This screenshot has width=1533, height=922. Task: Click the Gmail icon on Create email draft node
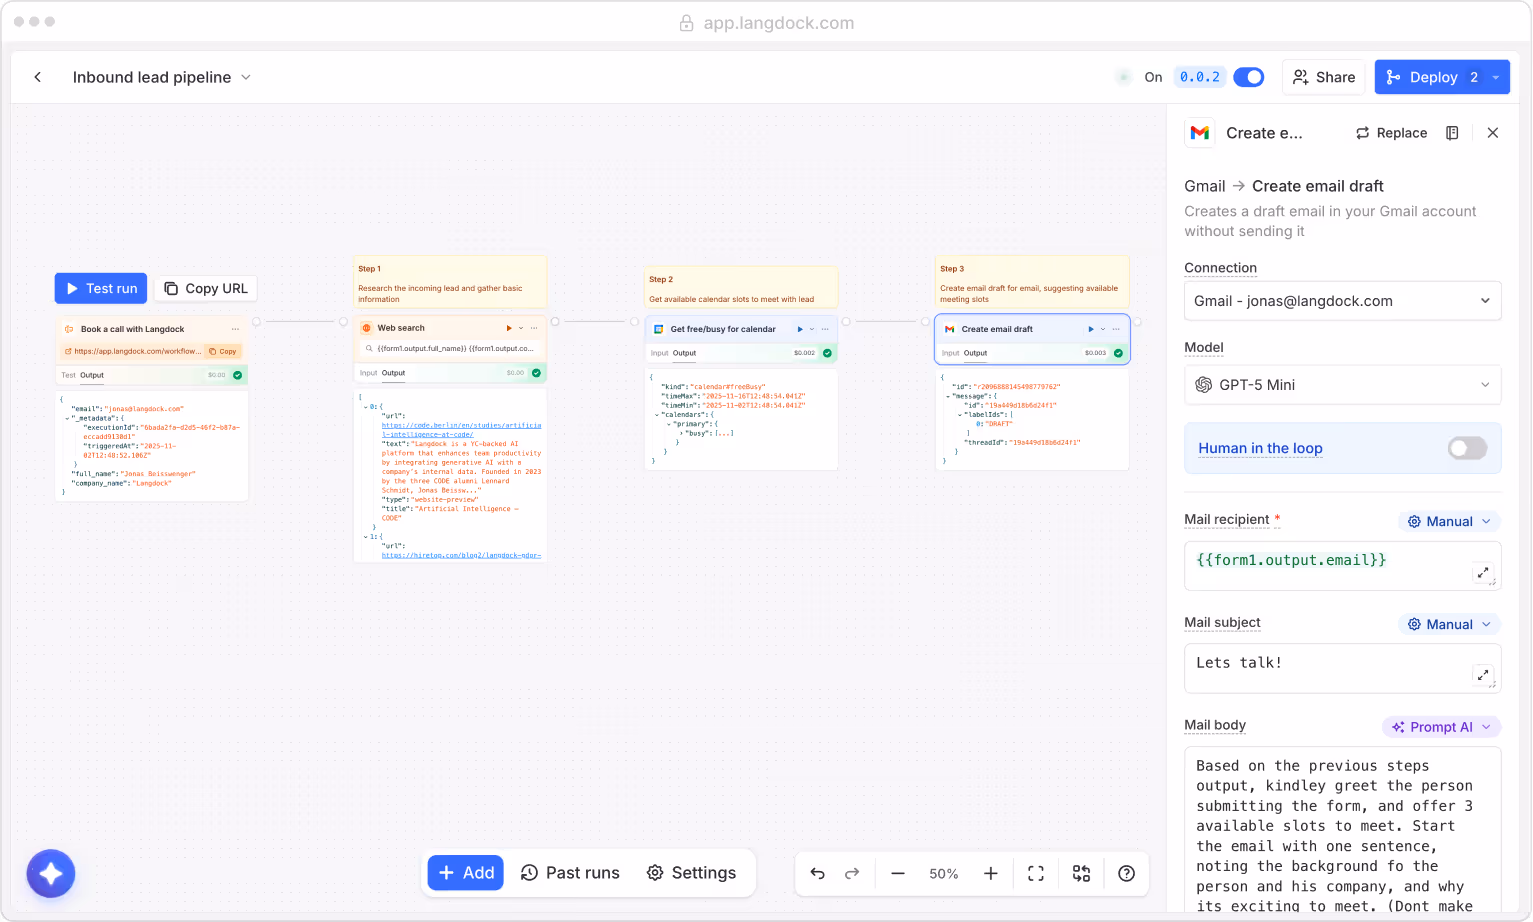[x=950, y=328]
